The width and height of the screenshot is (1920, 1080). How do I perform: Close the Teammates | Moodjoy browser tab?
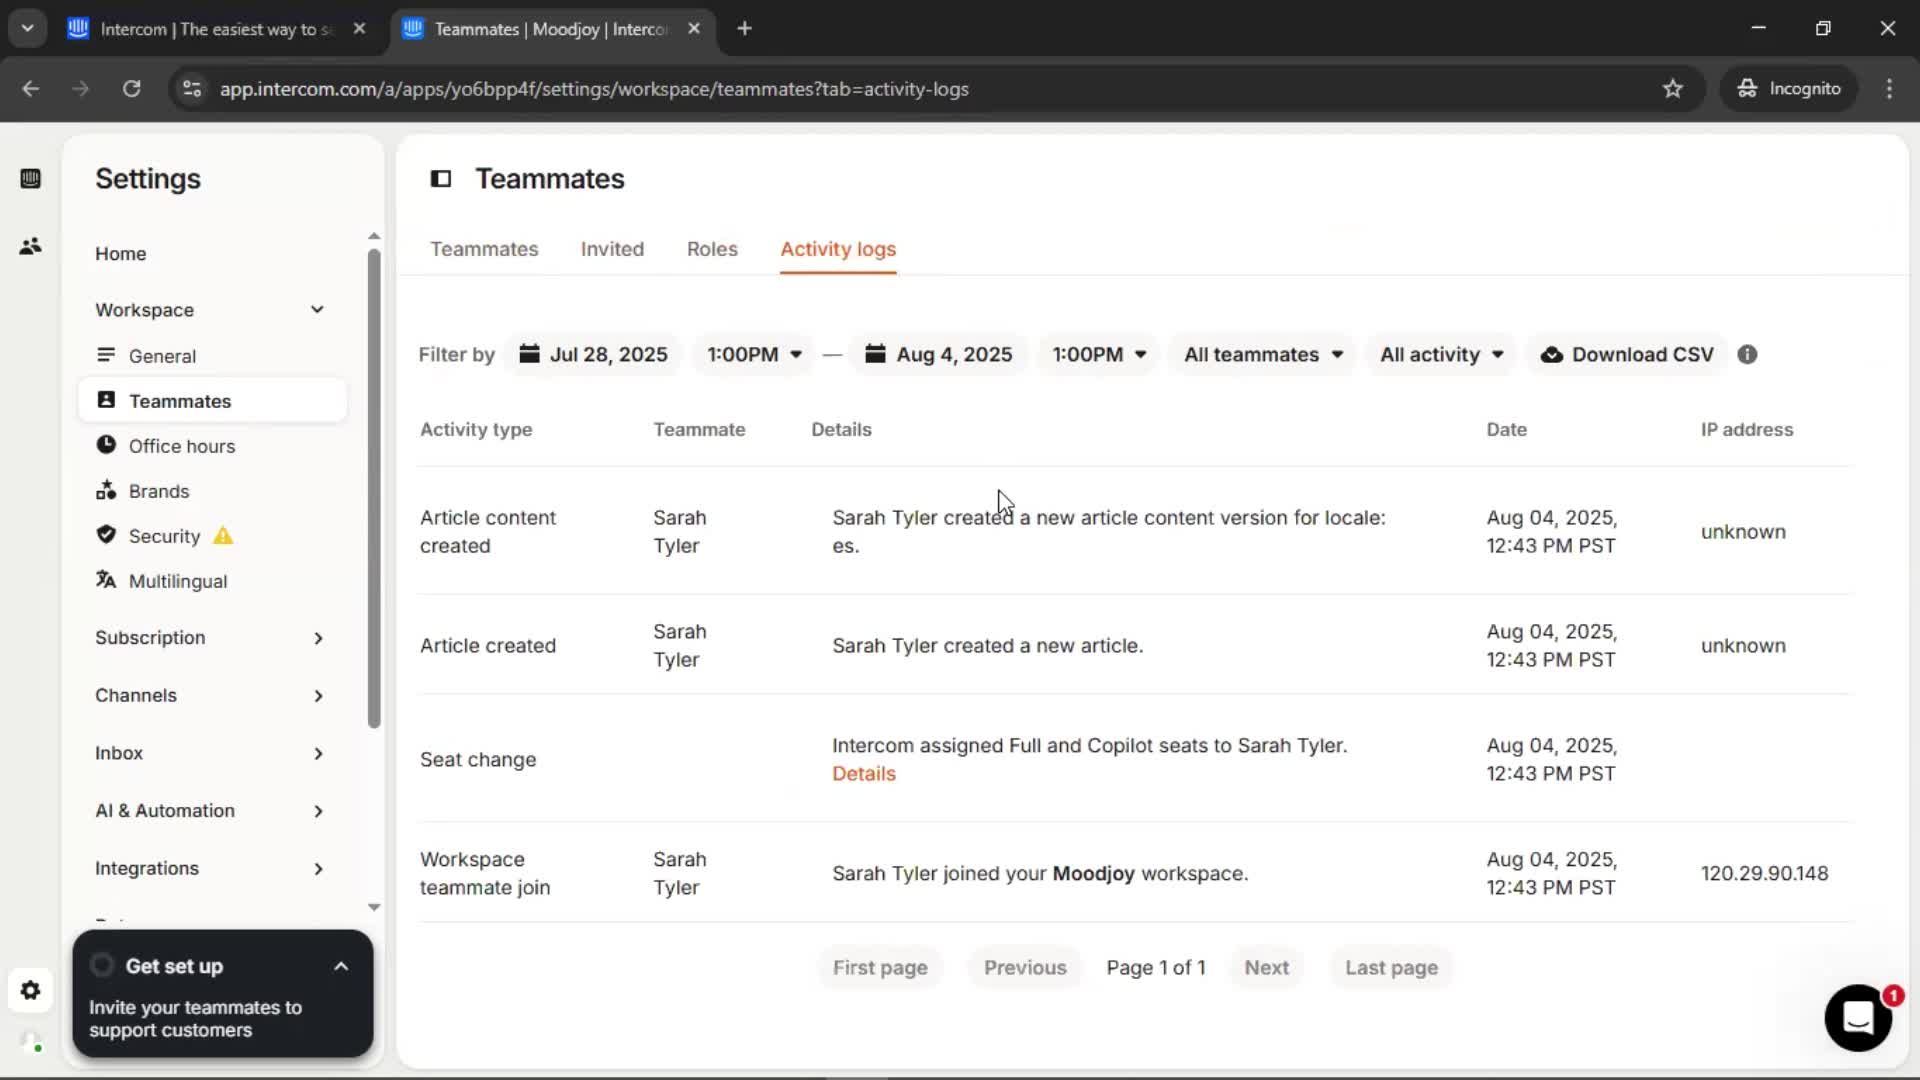coord(694,29)
